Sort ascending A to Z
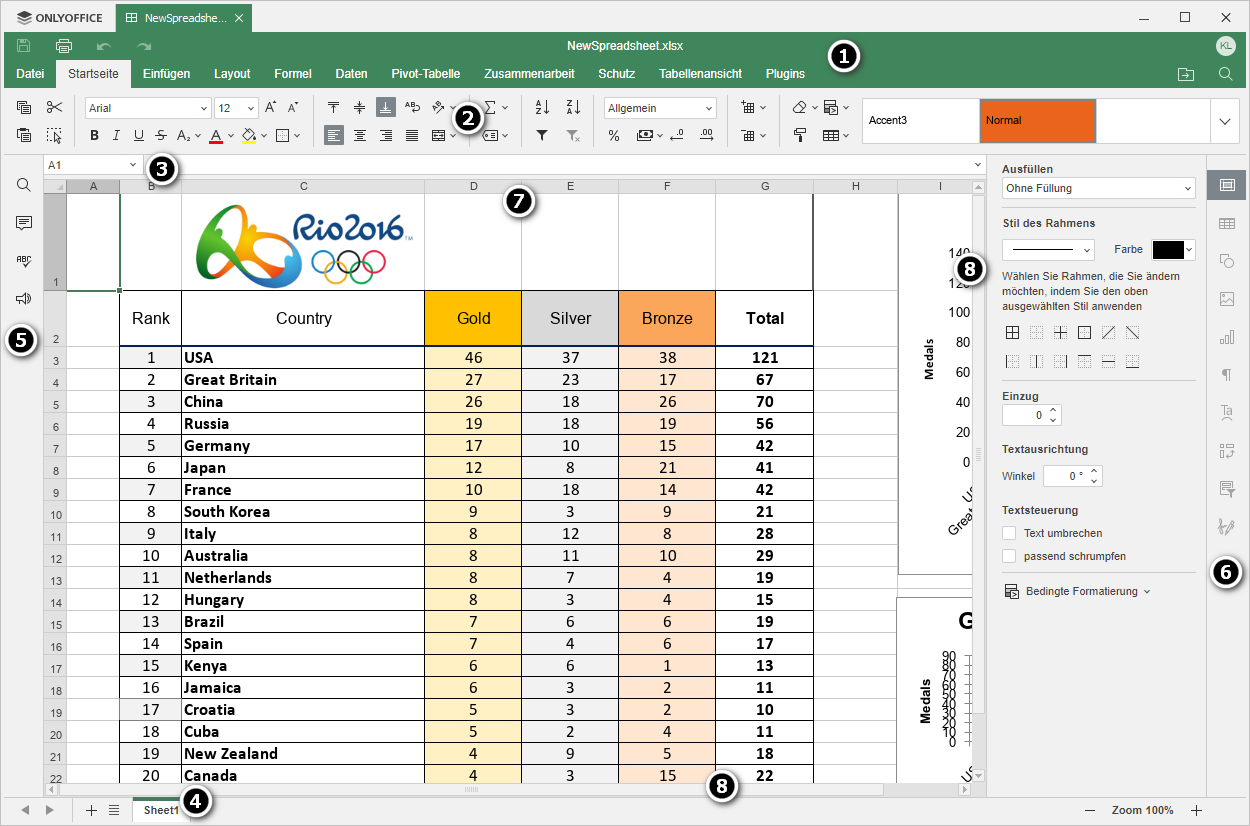This screenshot has width=1250, height=826. (x=542, y=108)
